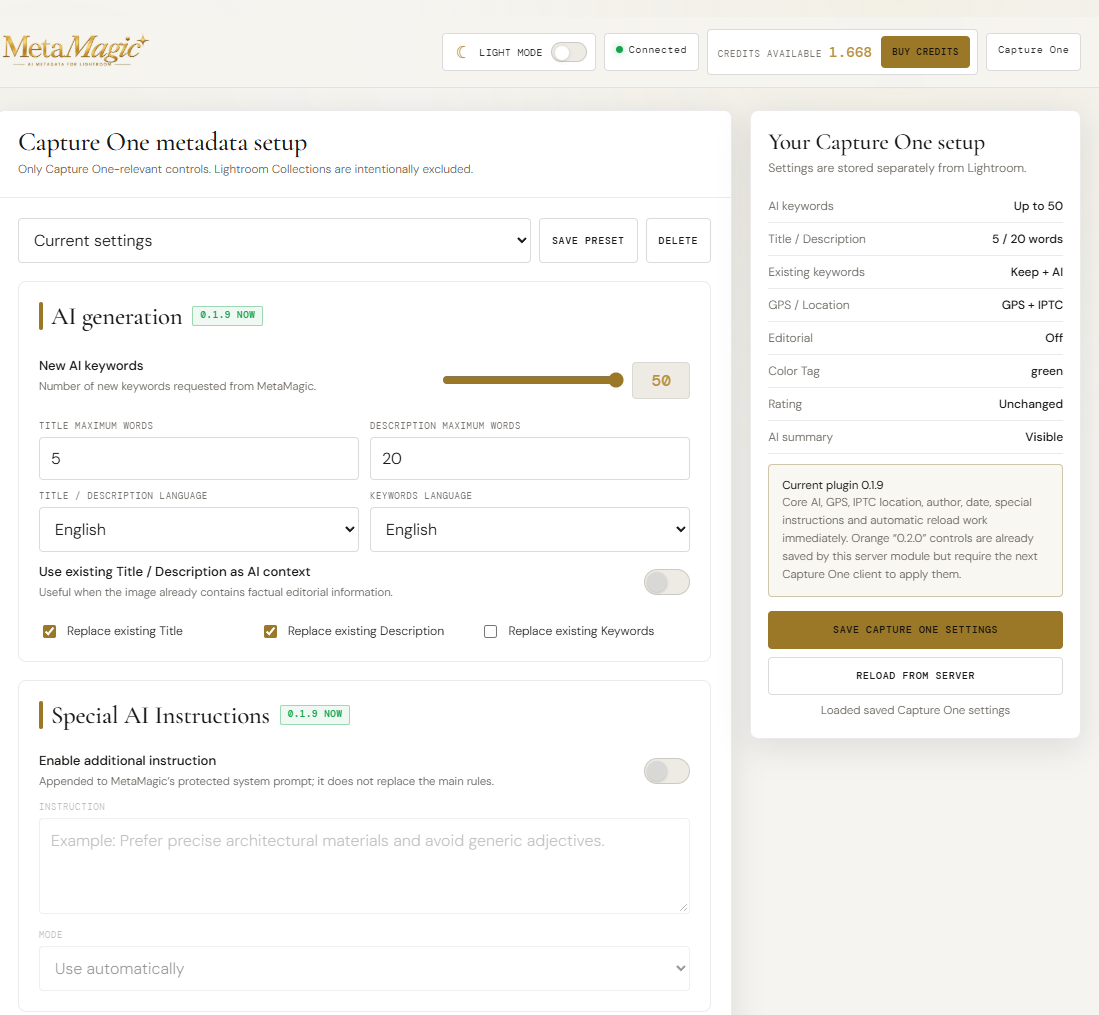Click the 'AI generation' section heading
The image size is (1099, 1015).
click(x=116, y=318)
